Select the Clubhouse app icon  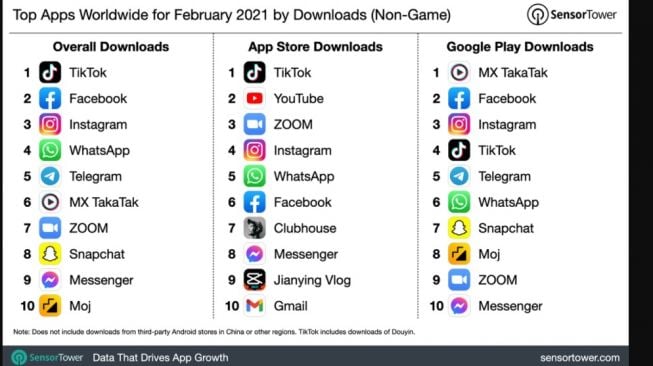coord(254,228)
